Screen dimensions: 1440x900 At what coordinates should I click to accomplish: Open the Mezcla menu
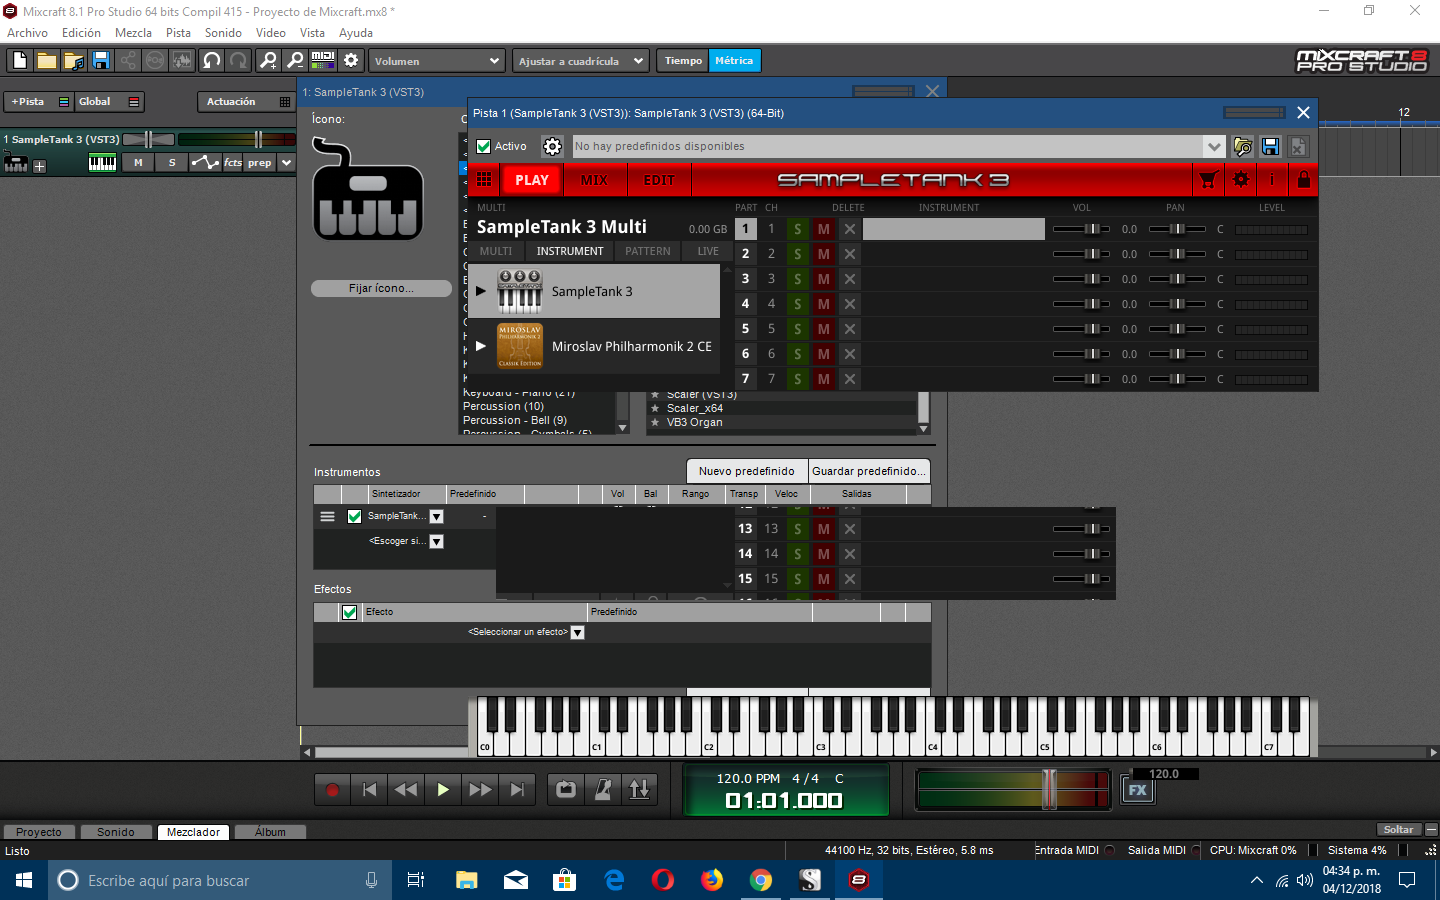pos(133,33)
